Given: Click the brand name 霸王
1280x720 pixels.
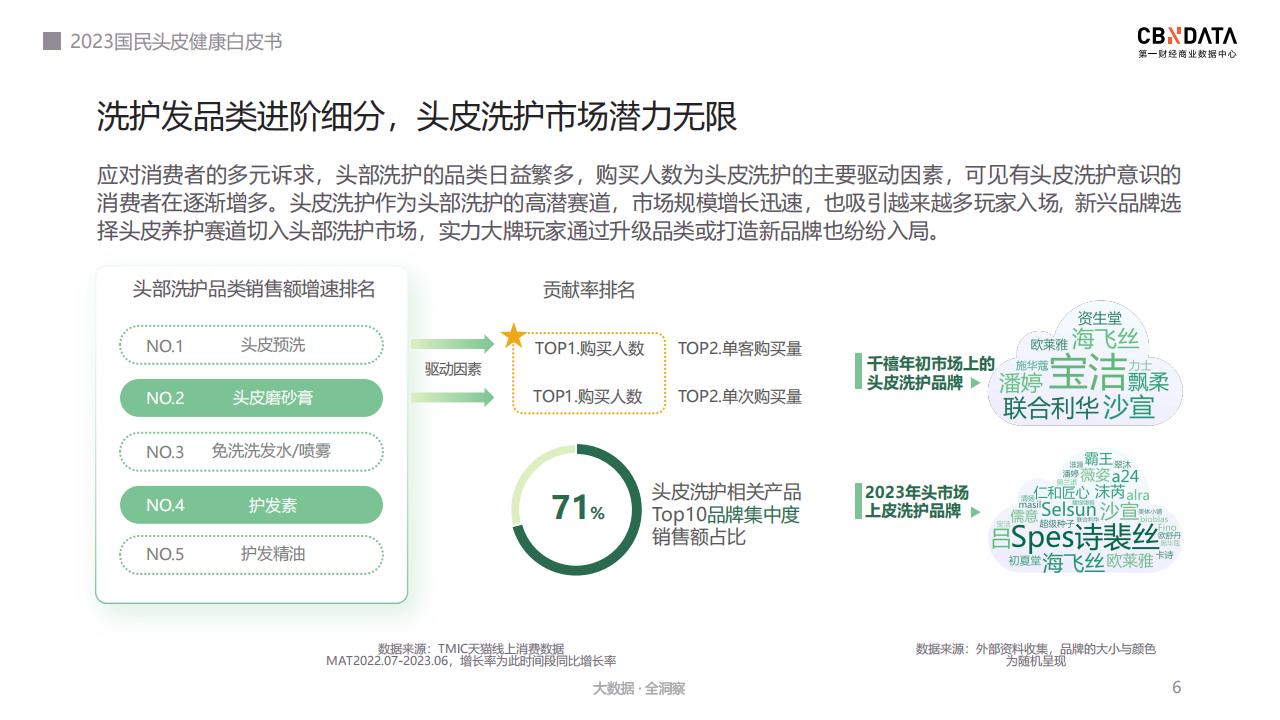Looking at the screenshot, I should click(x=1098, y=459).
